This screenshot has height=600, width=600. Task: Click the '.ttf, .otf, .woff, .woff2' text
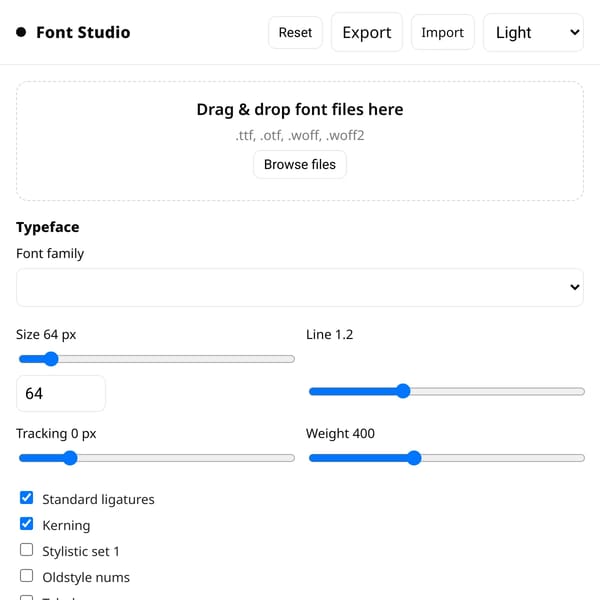coord(300,135)
